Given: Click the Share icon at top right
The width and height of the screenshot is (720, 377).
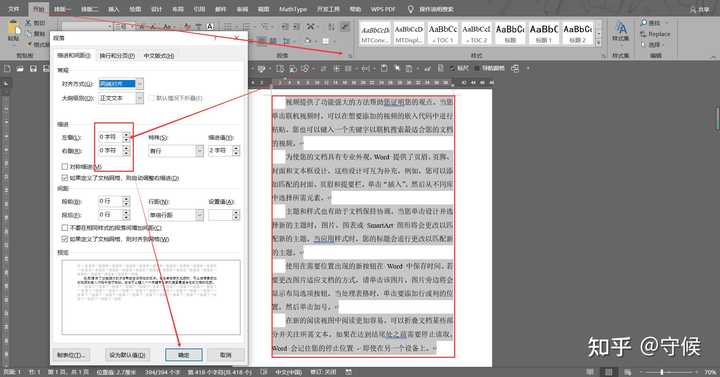Looking at the screenshot, I should [x=693, y=9].
